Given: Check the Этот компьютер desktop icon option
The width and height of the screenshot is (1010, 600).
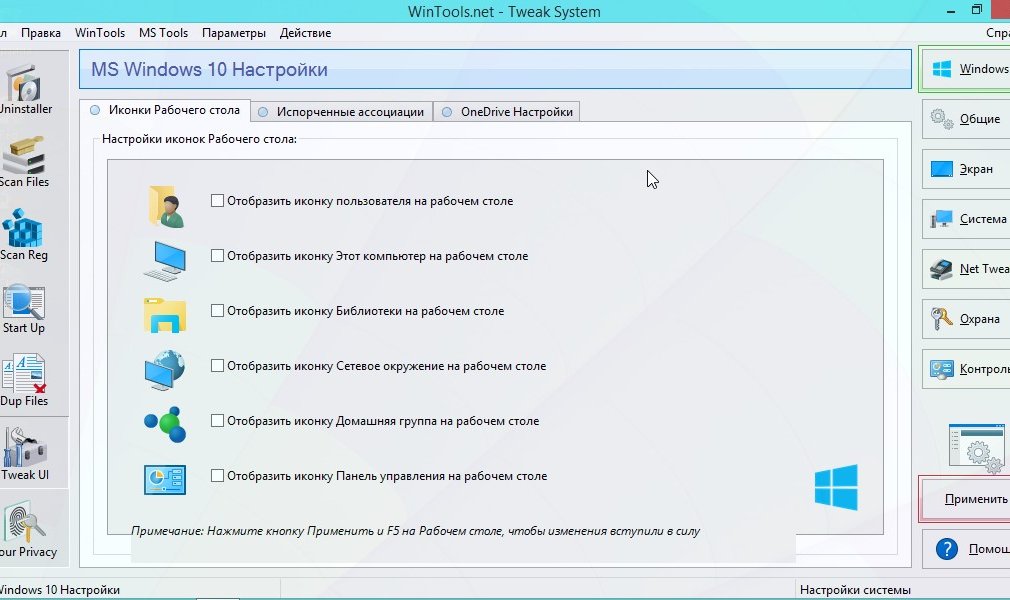Looking at the screenshot, I should click(x=217, y=255).
